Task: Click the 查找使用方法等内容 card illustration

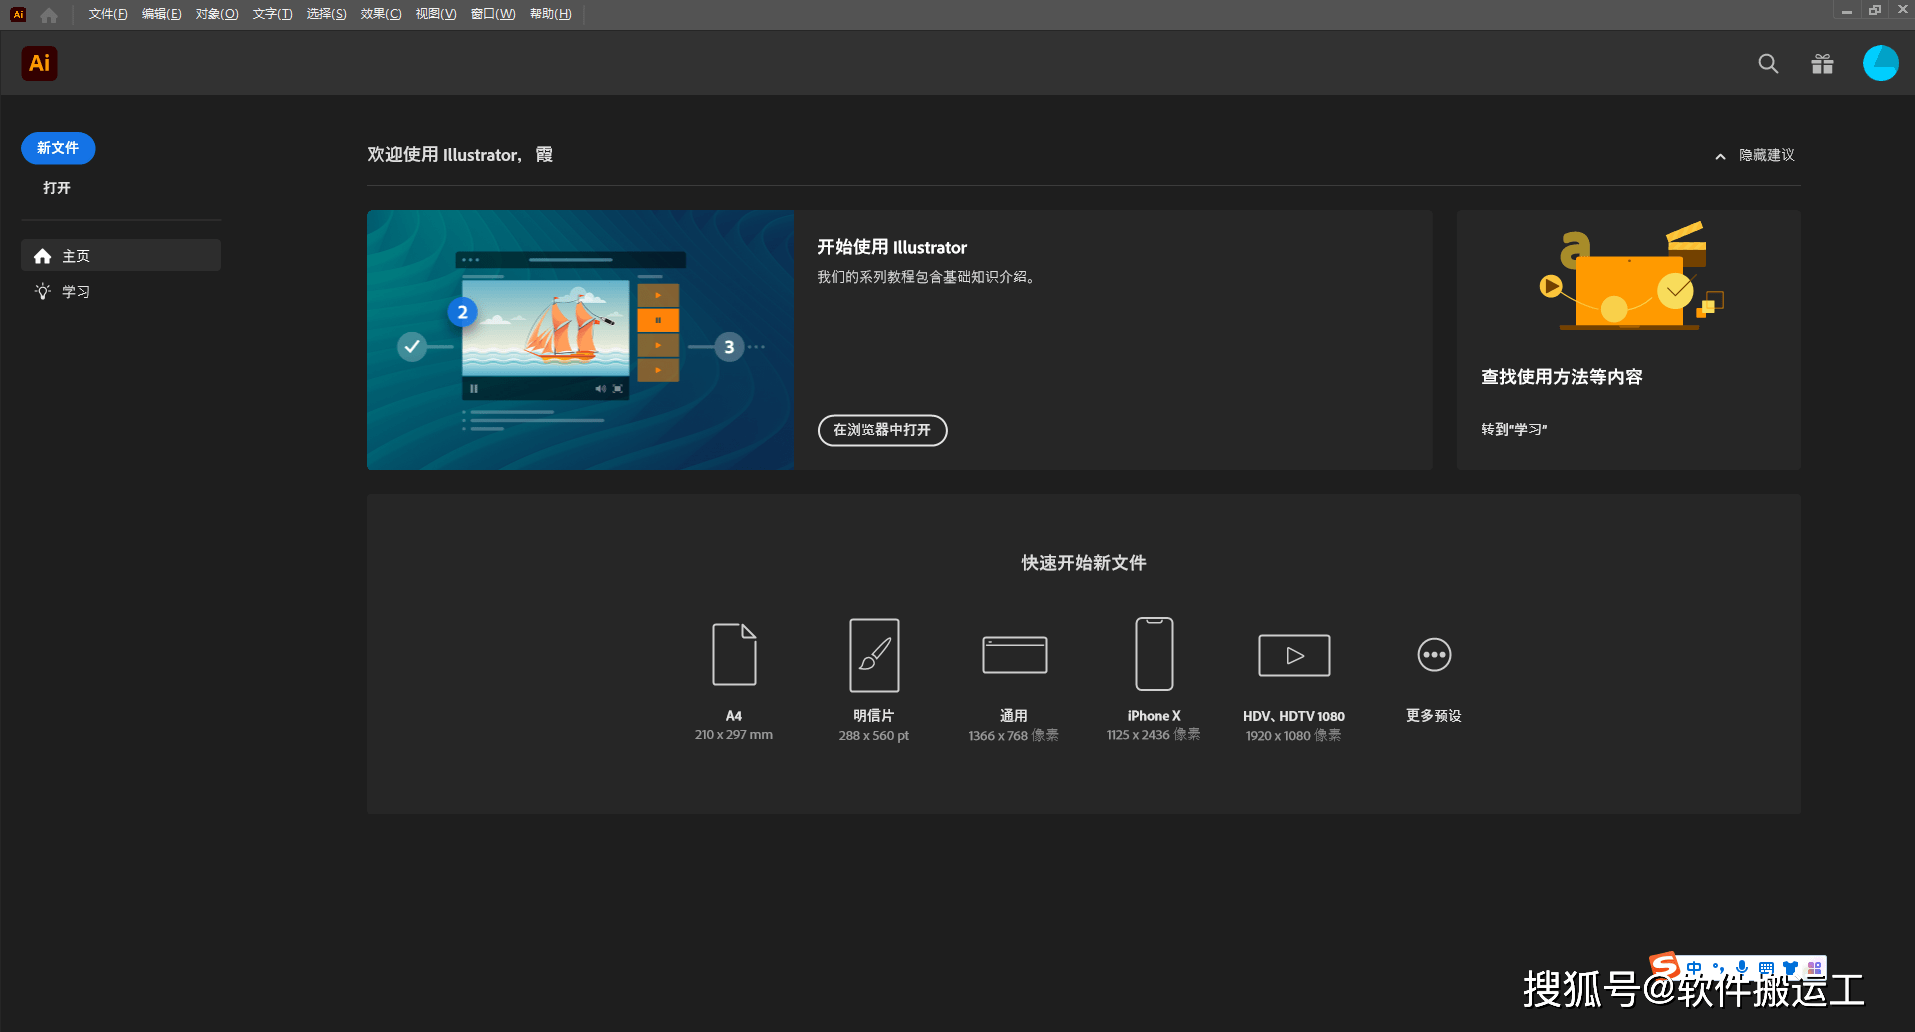Action: (x=1630, y=276)
